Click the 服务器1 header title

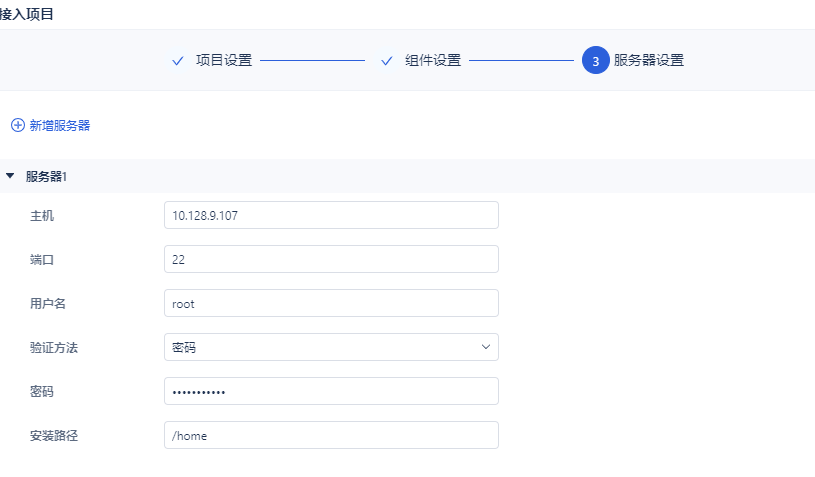pos(46,177)
